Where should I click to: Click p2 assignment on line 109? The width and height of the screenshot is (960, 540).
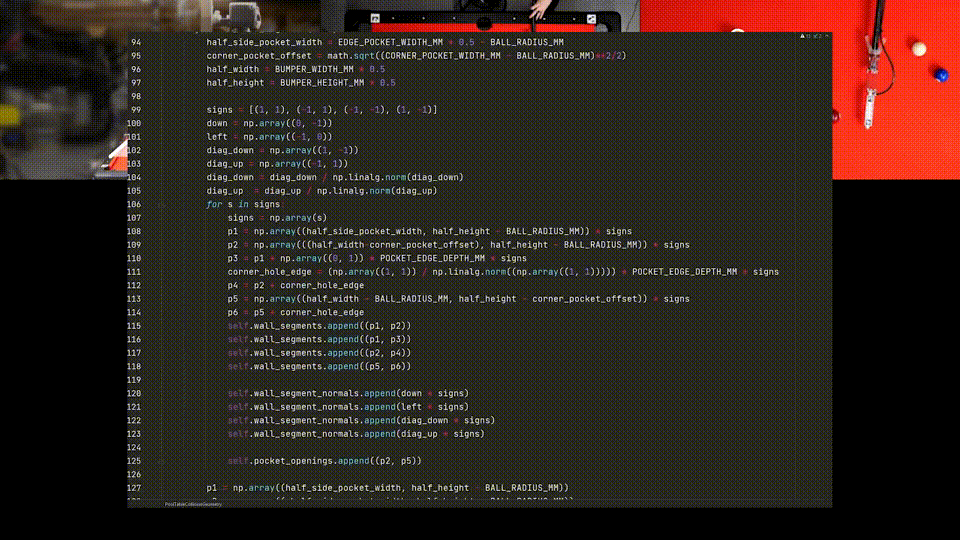(x=459, y=245)
